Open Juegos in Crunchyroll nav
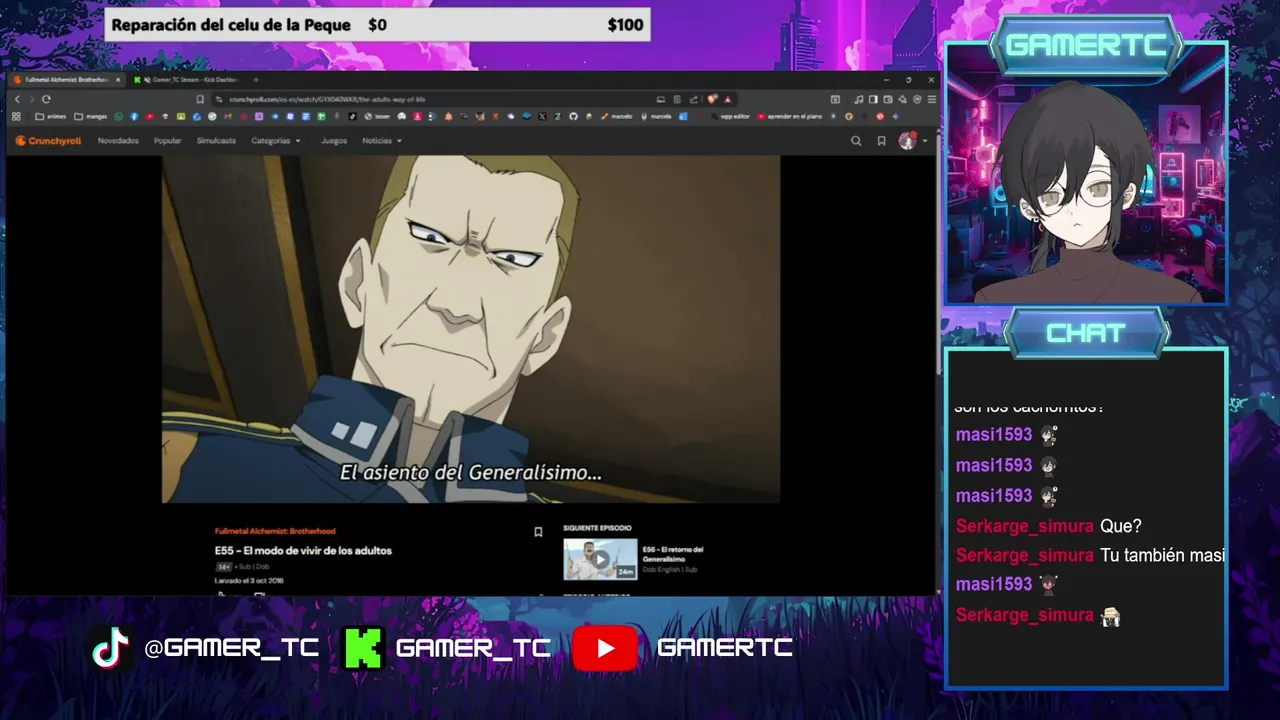Viewport: 1280px width, 720px height. (x=334, y=141)
